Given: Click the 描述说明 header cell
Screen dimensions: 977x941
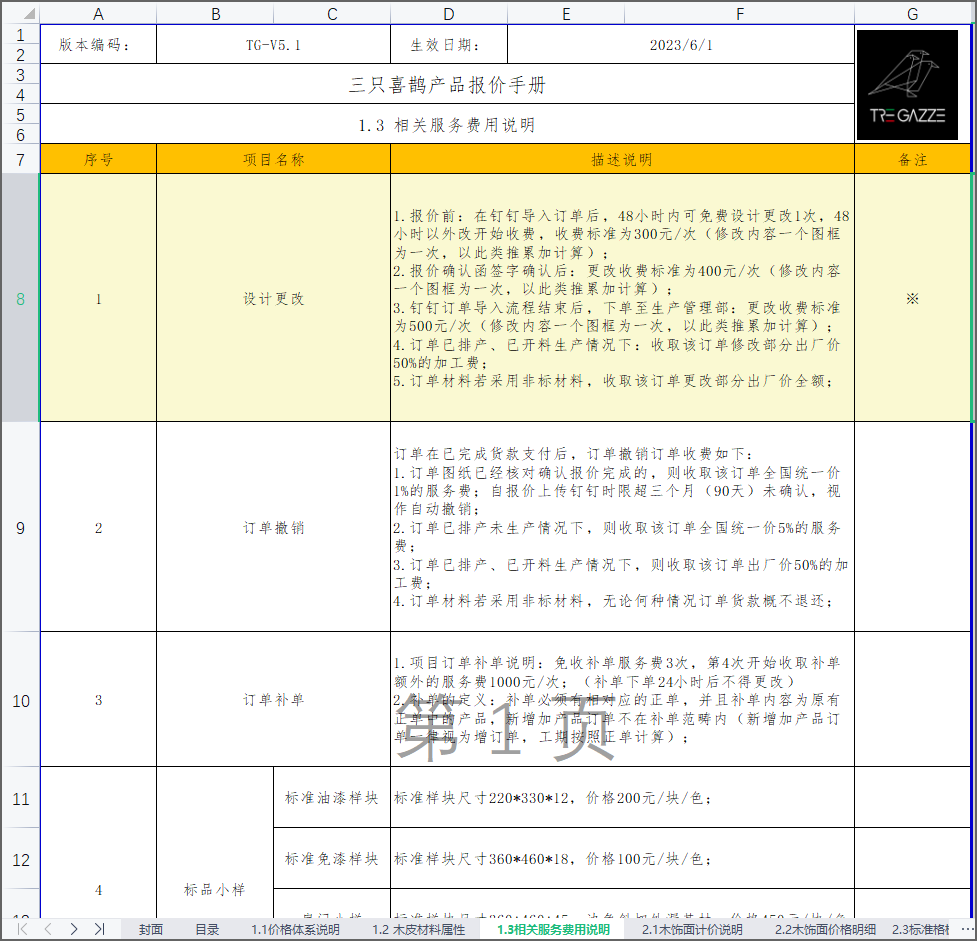Looking at the screenshot, I should (x=622, y=159).
